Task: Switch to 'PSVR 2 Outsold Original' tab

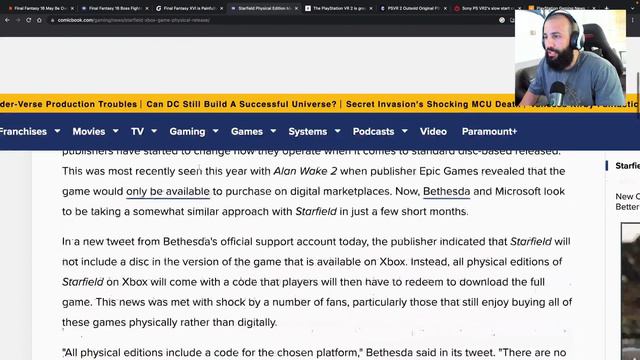Action: tap(412, 8)
